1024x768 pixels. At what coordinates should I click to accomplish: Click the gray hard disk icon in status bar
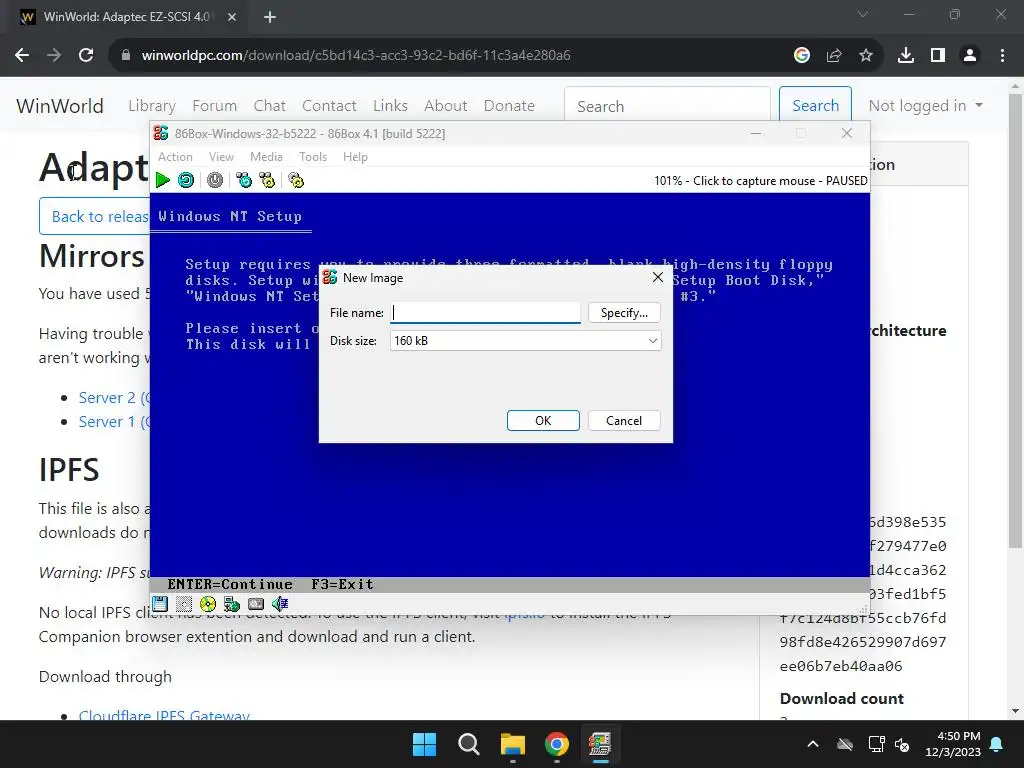coord(256,604)
